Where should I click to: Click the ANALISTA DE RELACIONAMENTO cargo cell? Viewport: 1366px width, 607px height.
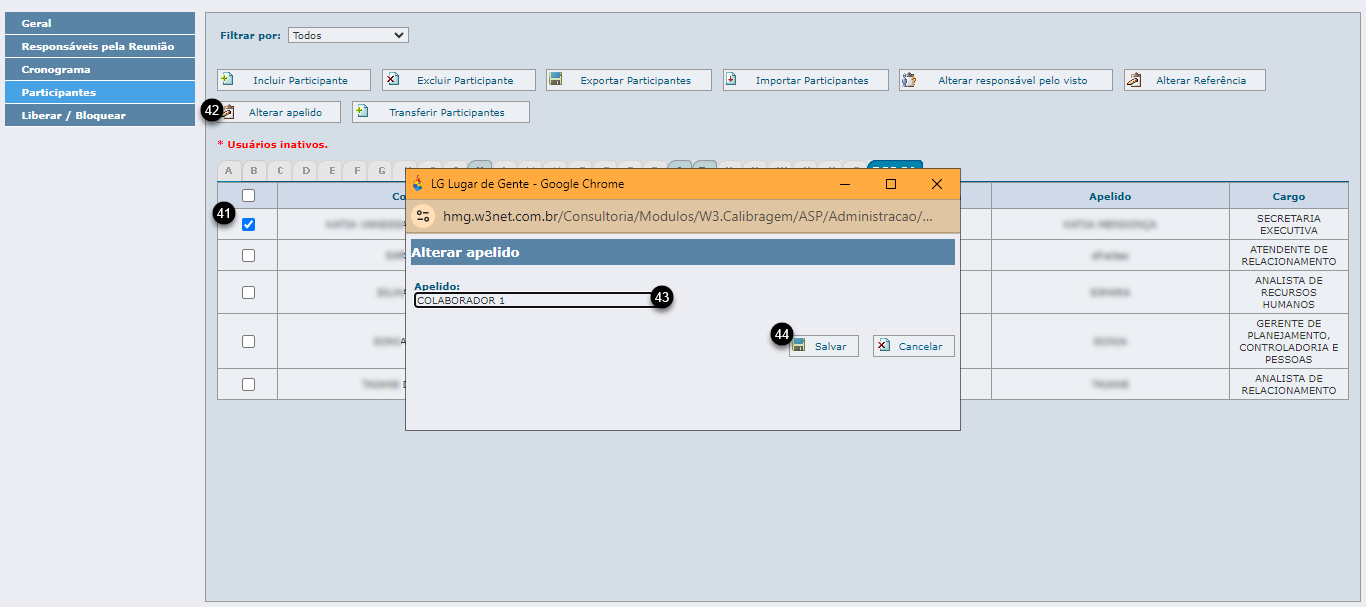tap(1289, 384)
